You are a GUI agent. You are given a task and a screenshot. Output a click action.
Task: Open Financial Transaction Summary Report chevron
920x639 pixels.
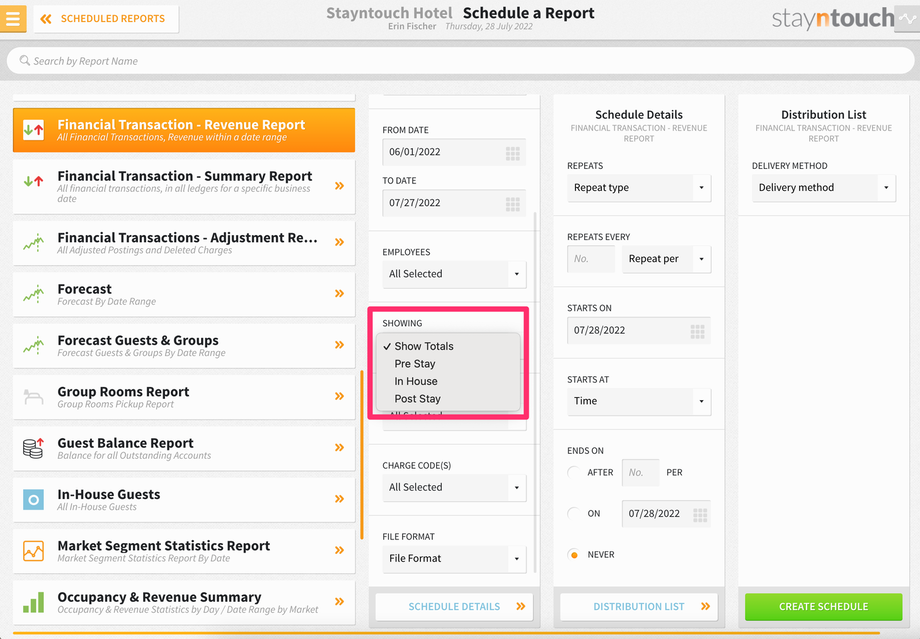tap(339, 186)
